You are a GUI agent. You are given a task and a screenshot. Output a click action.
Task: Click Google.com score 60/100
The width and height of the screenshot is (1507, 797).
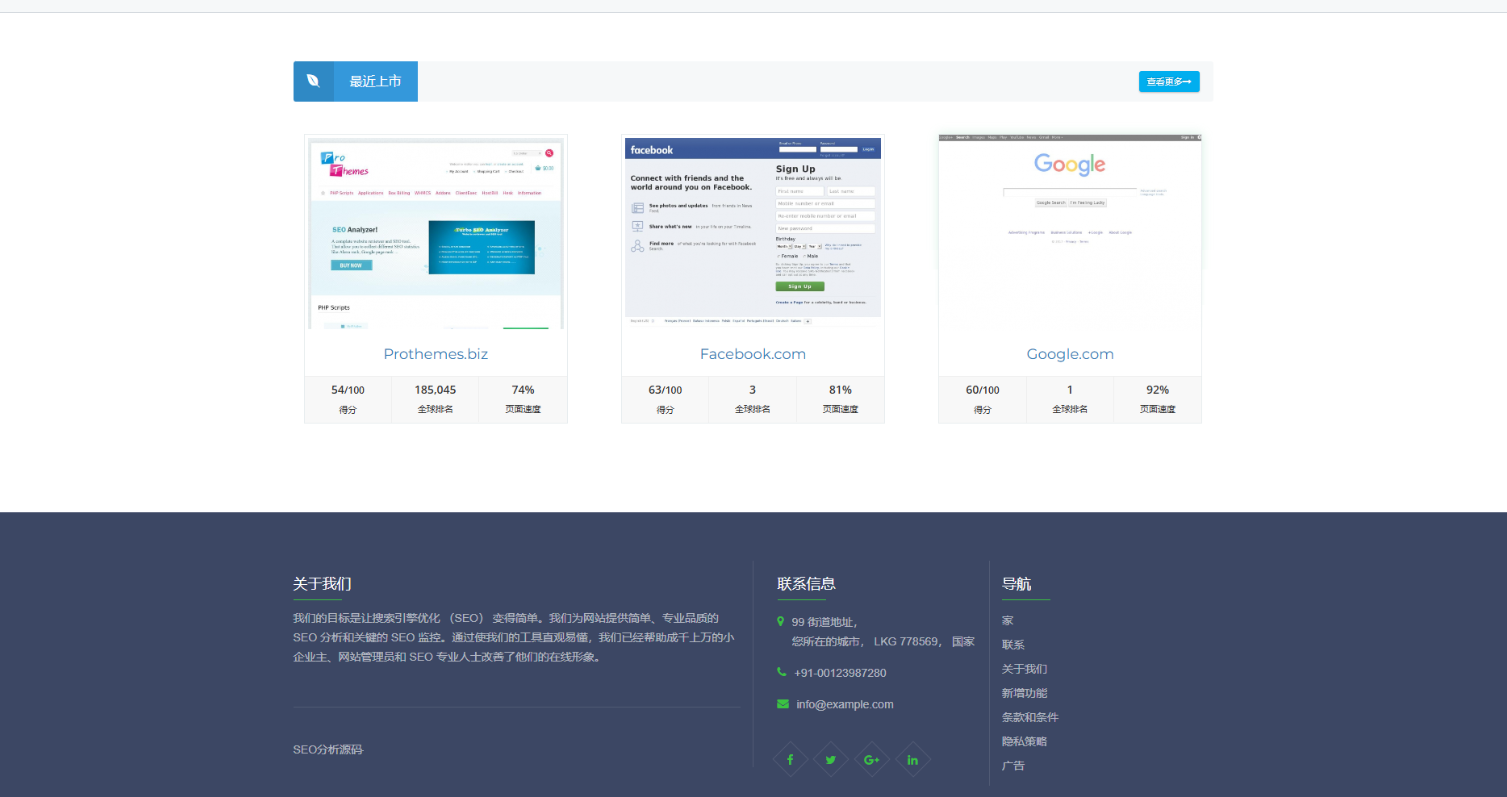pyautogui.click(x=982, y=390)
